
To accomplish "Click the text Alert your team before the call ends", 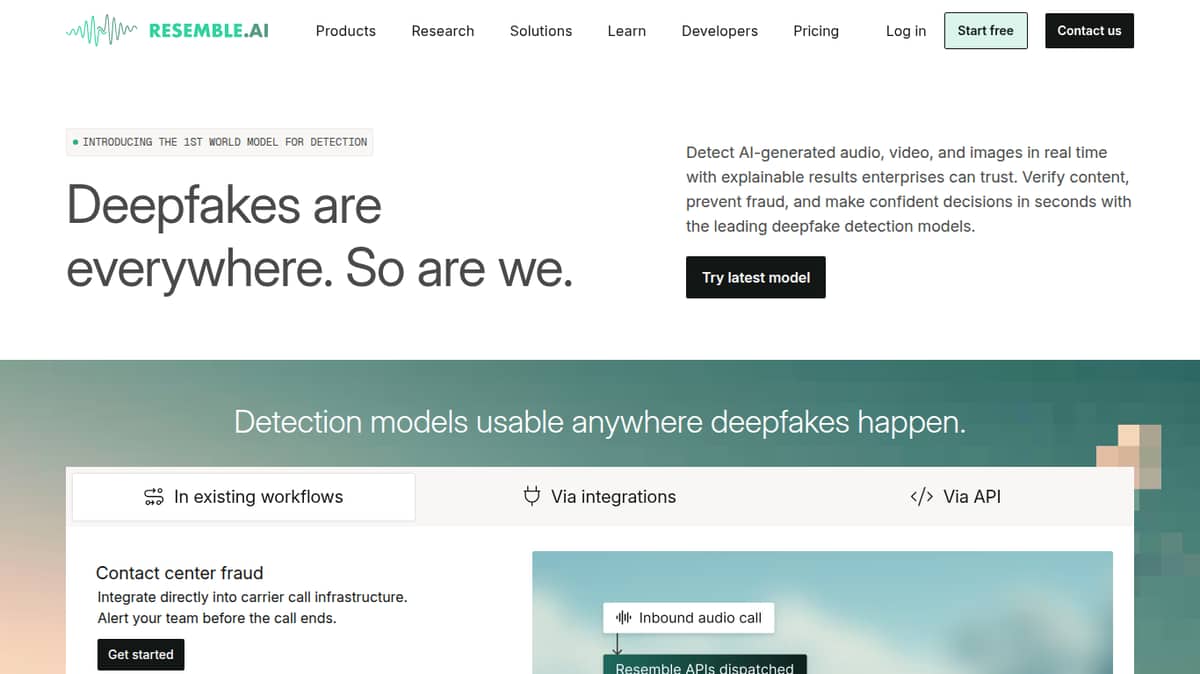I will [x=217, y=618].
